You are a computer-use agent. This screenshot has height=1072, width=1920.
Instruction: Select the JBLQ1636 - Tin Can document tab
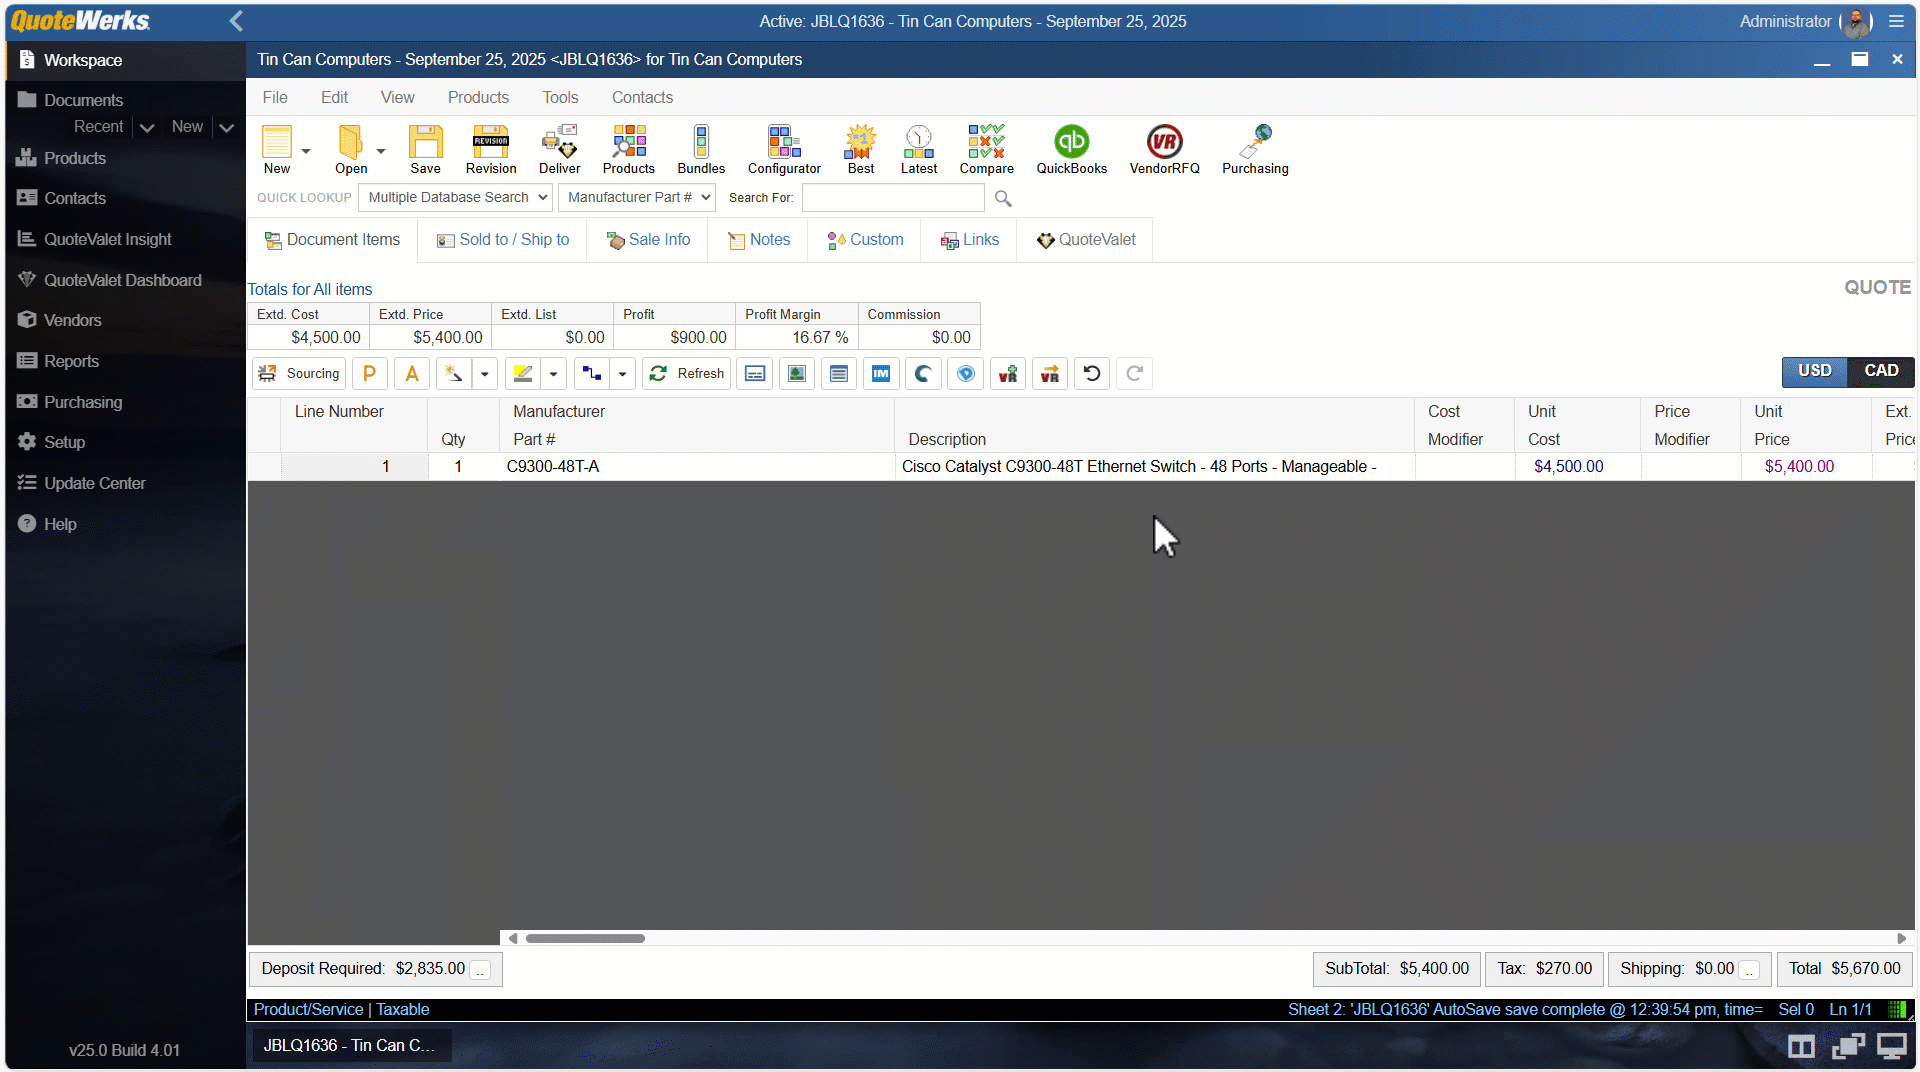[x=349, y=1046]
